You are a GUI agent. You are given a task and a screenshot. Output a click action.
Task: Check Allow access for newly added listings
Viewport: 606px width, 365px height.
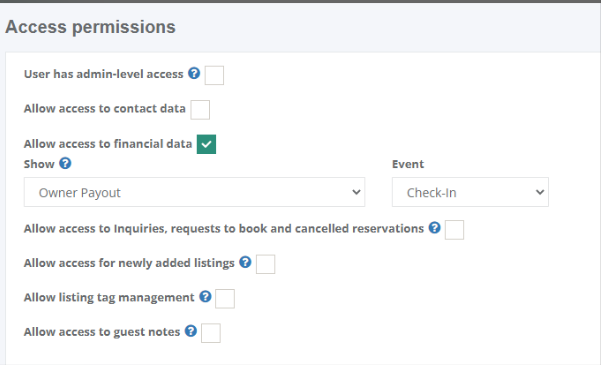click(x=266, y=264)
